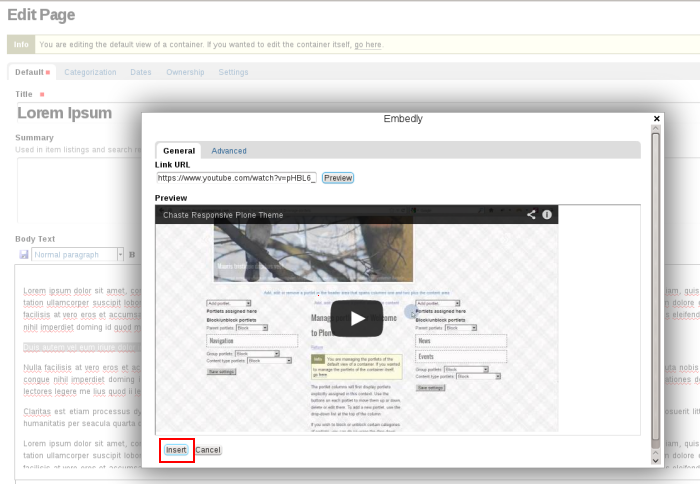Open the Categorization tab
The width and height of the screenshot is (700, 484).
pyautogui.click(x=90, y=72)
